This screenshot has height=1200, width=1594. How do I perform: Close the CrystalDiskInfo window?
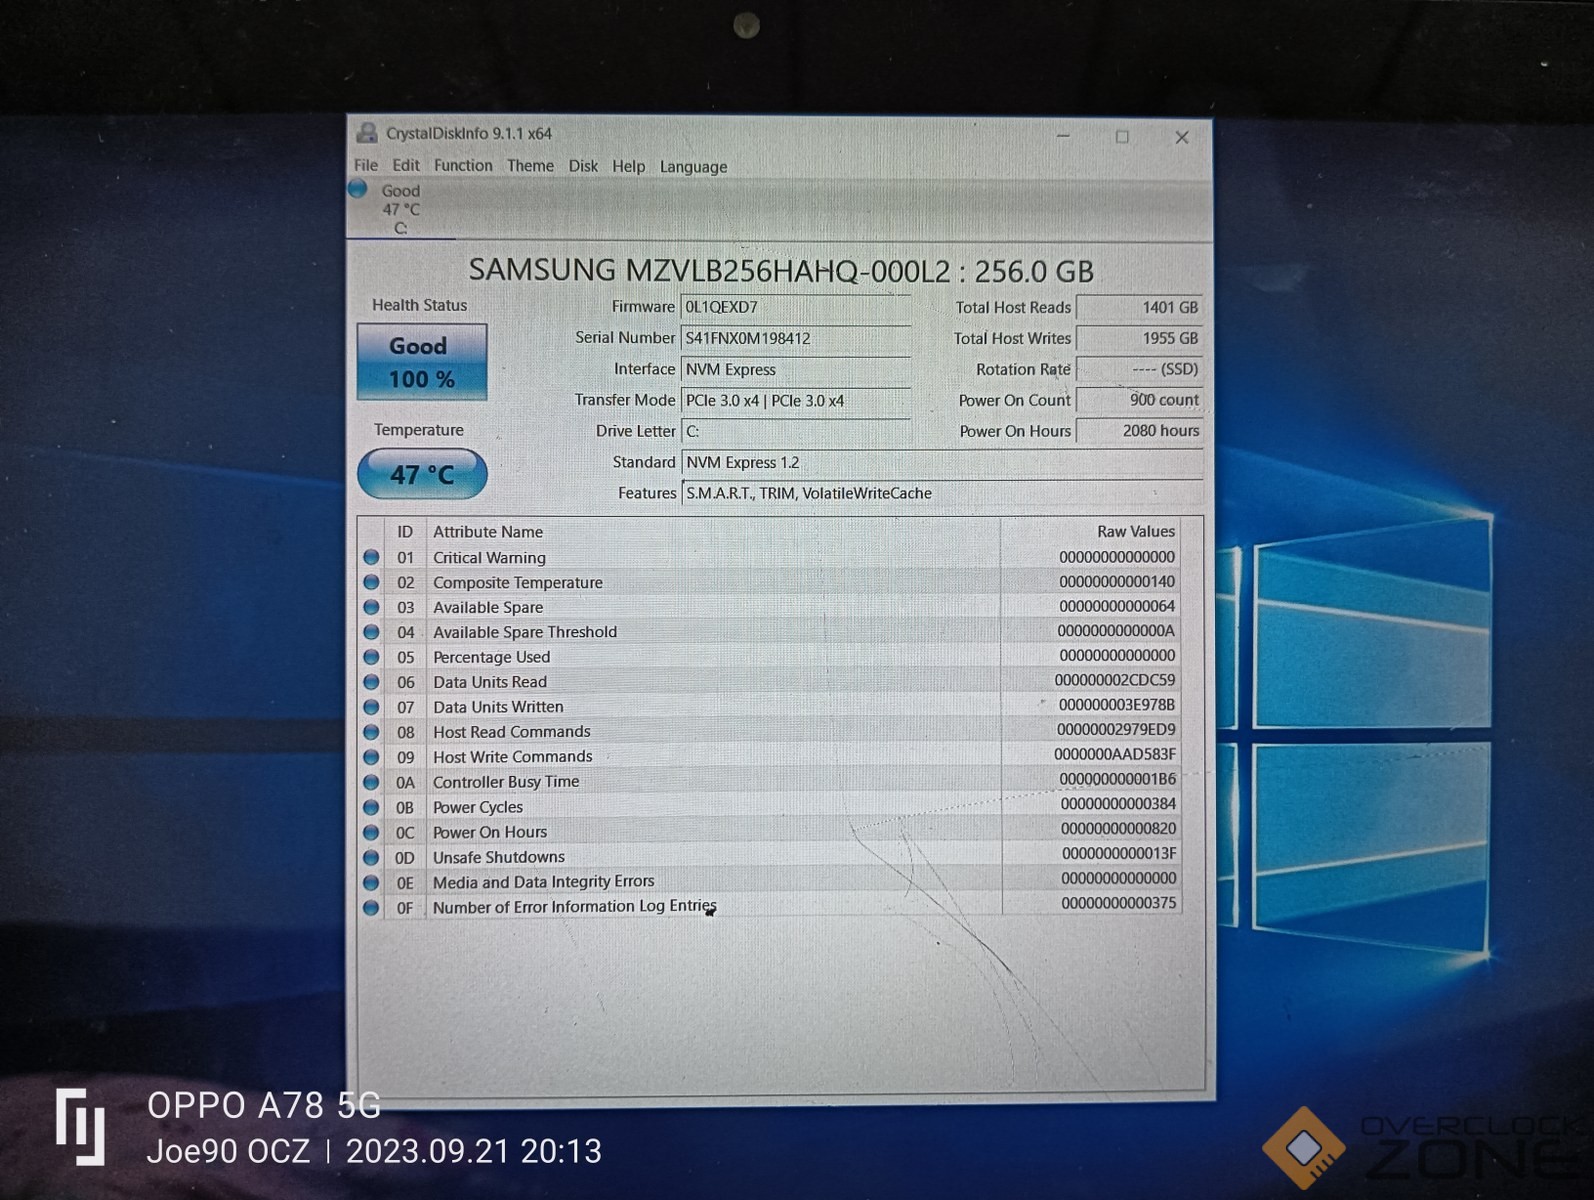[x=1182, y=138]
